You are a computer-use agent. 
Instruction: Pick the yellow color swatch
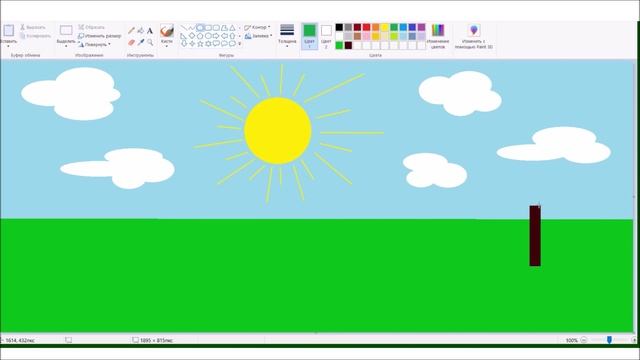(x=384, y=27)
